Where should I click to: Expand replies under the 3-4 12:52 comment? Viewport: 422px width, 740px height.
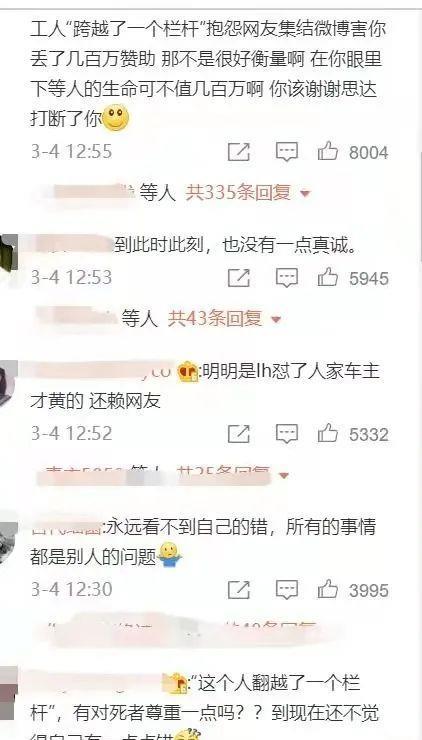284,476
